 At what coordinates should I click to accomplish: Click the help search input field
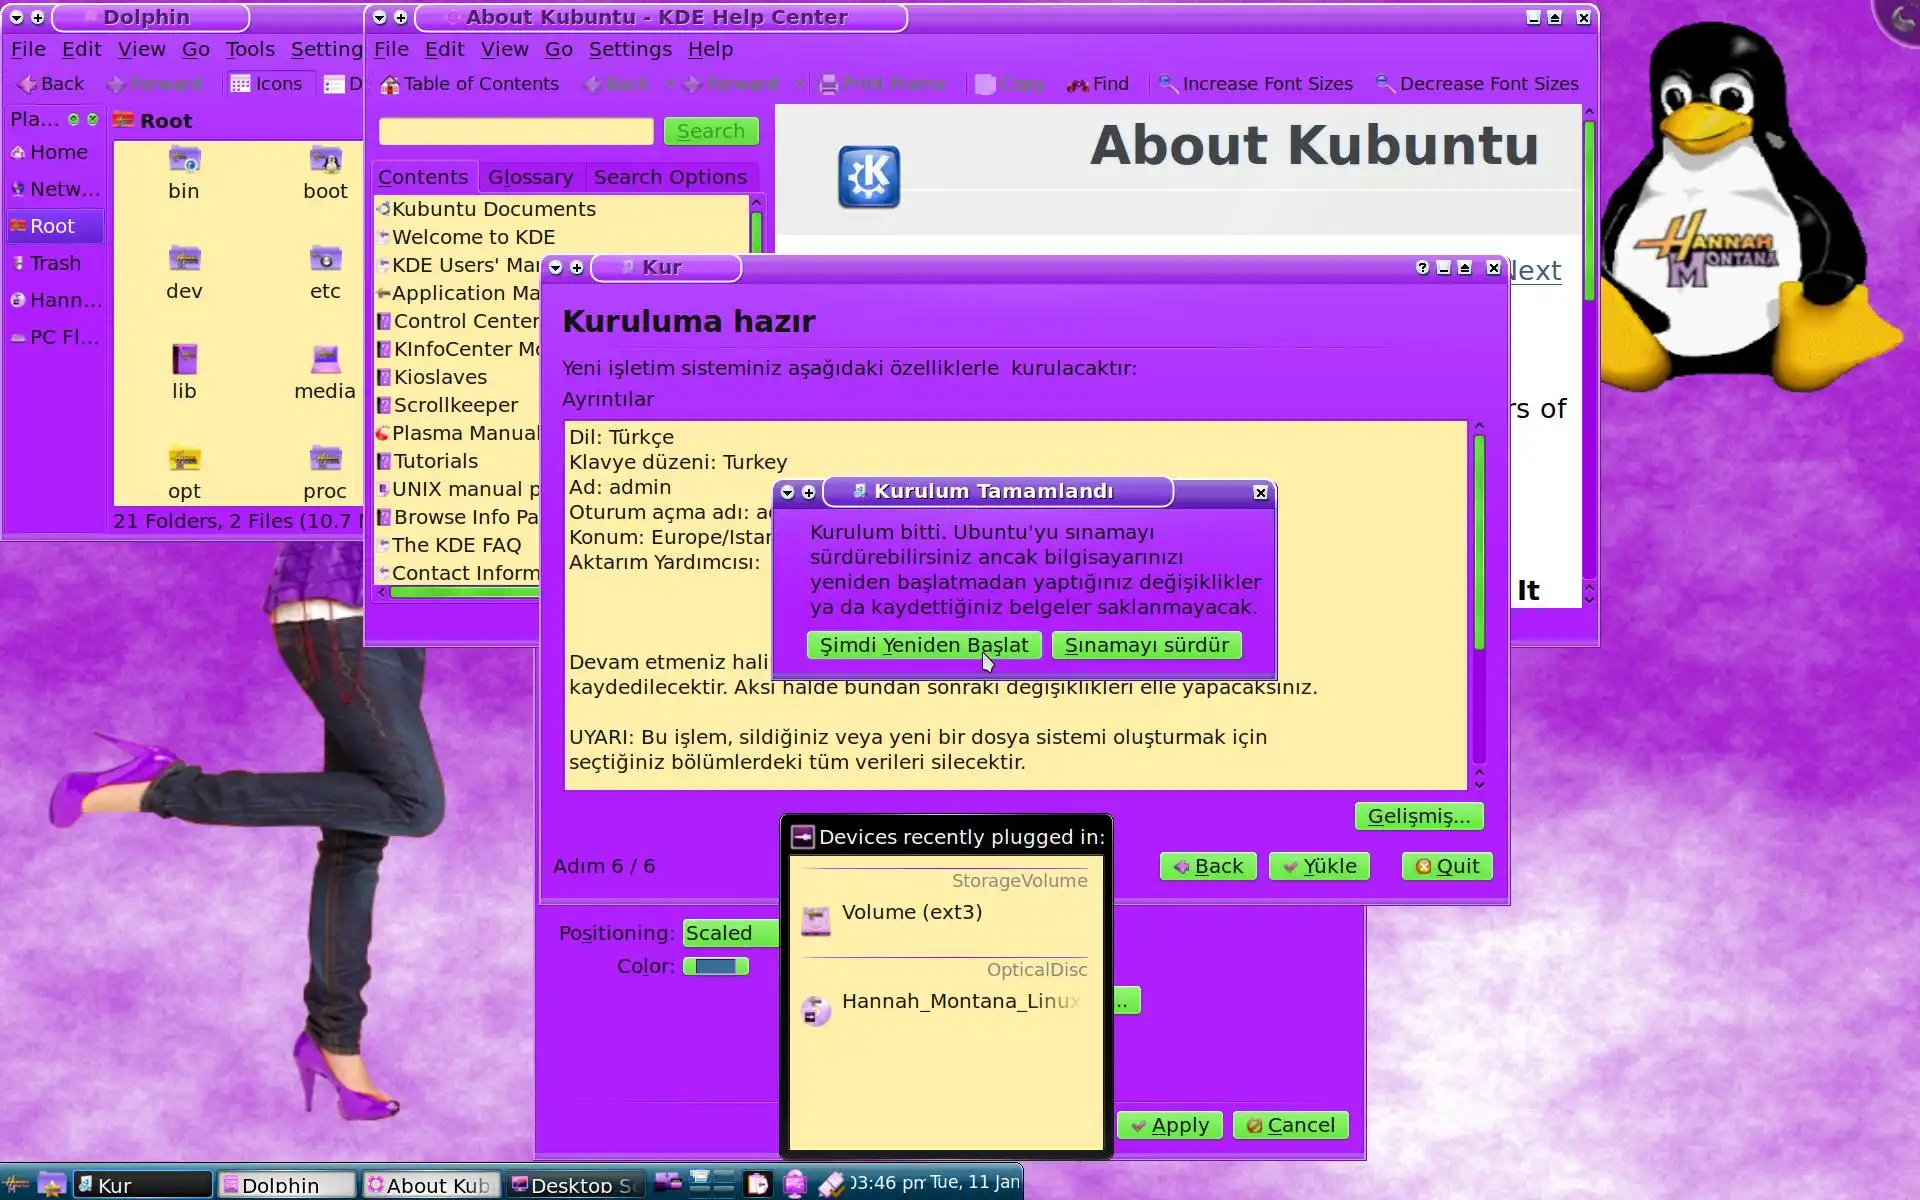coord(516,131)
